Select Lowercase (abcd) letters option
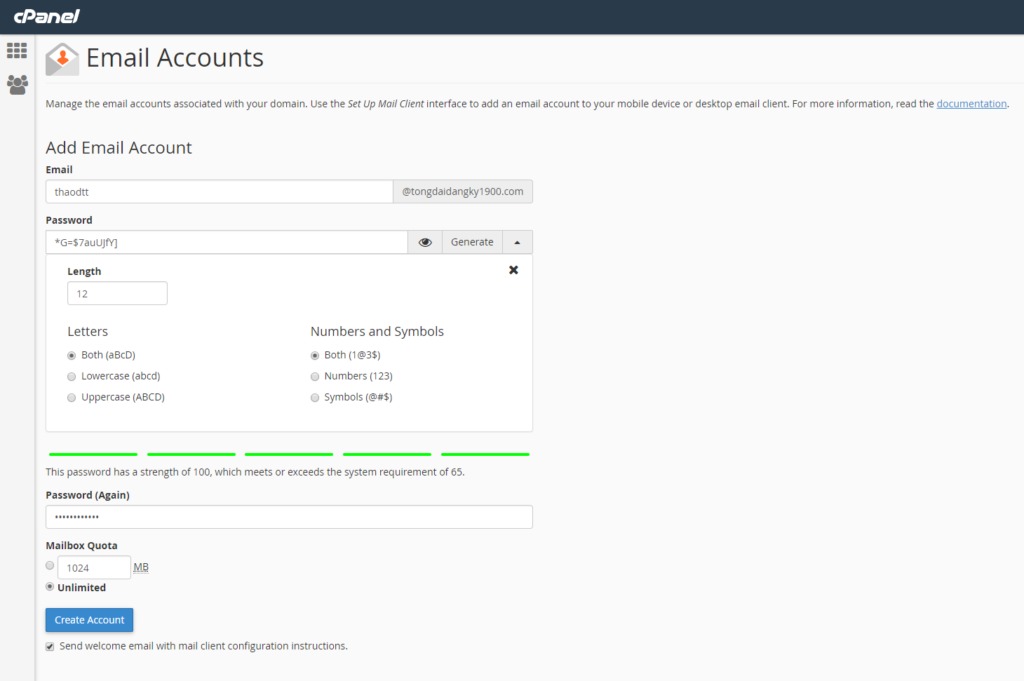The height and width of the screenshot is (681, 1024). click(x=72, y=377)
